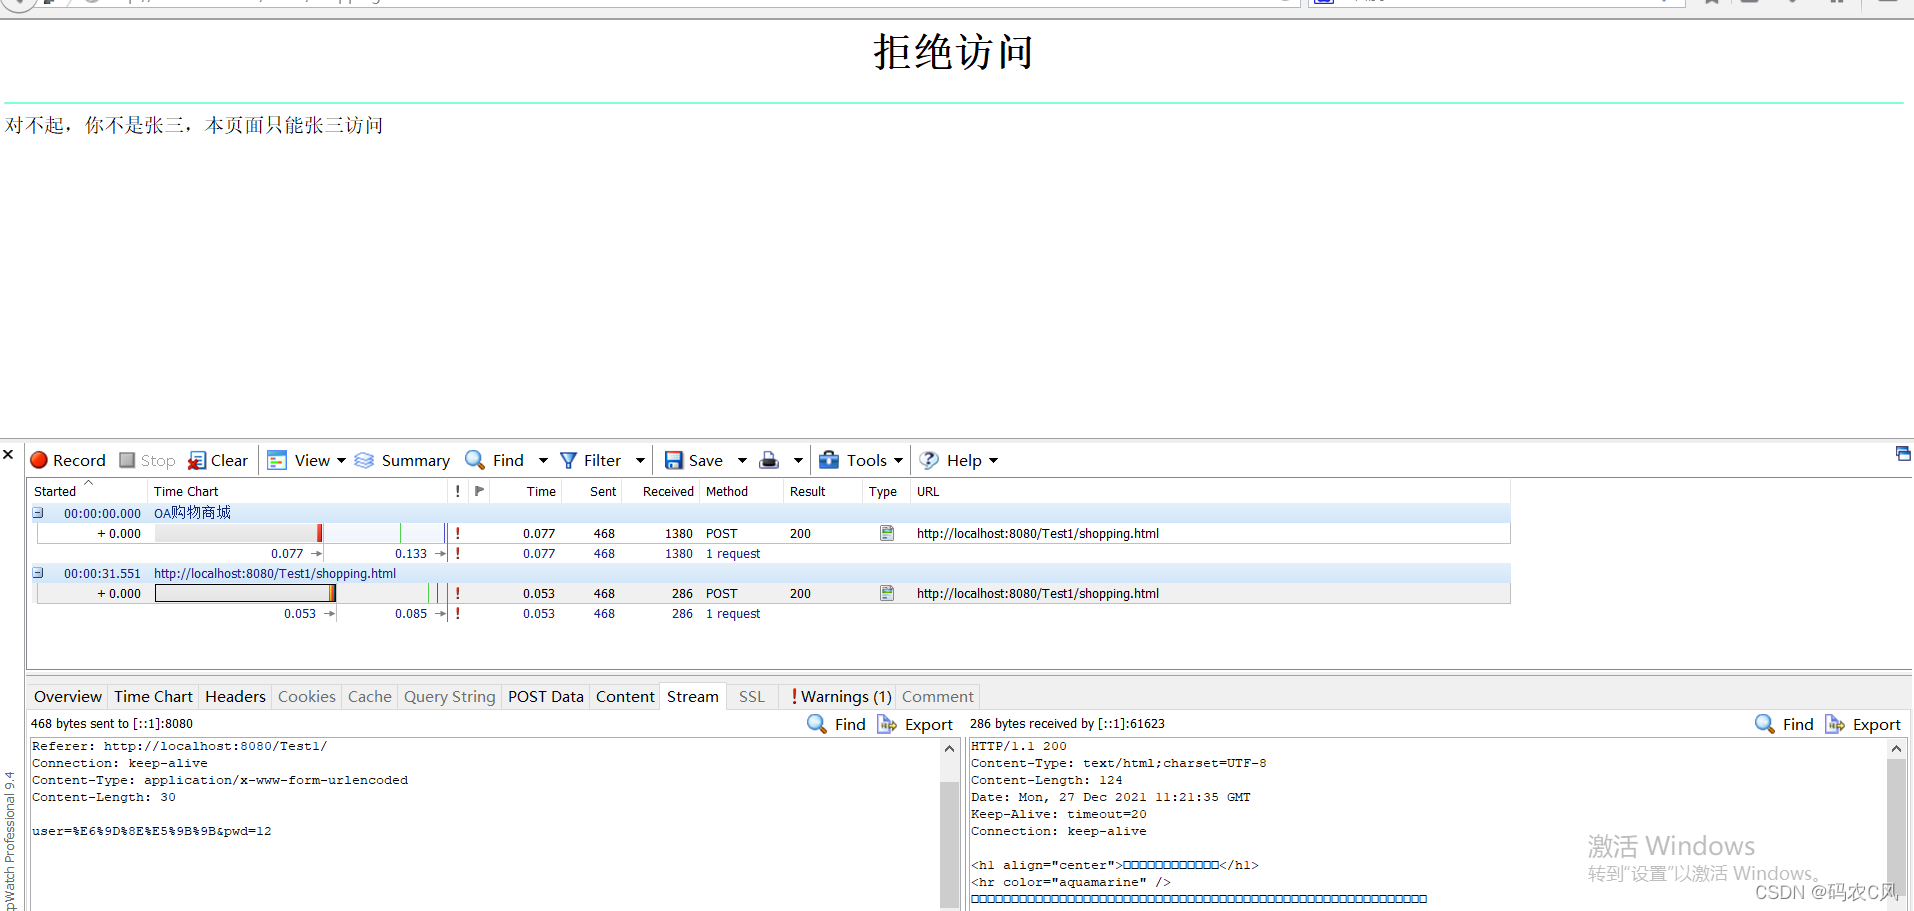Screen dimensions: 1914x911
Task: Sort by the flag column header
Action: tap(479, 491)
